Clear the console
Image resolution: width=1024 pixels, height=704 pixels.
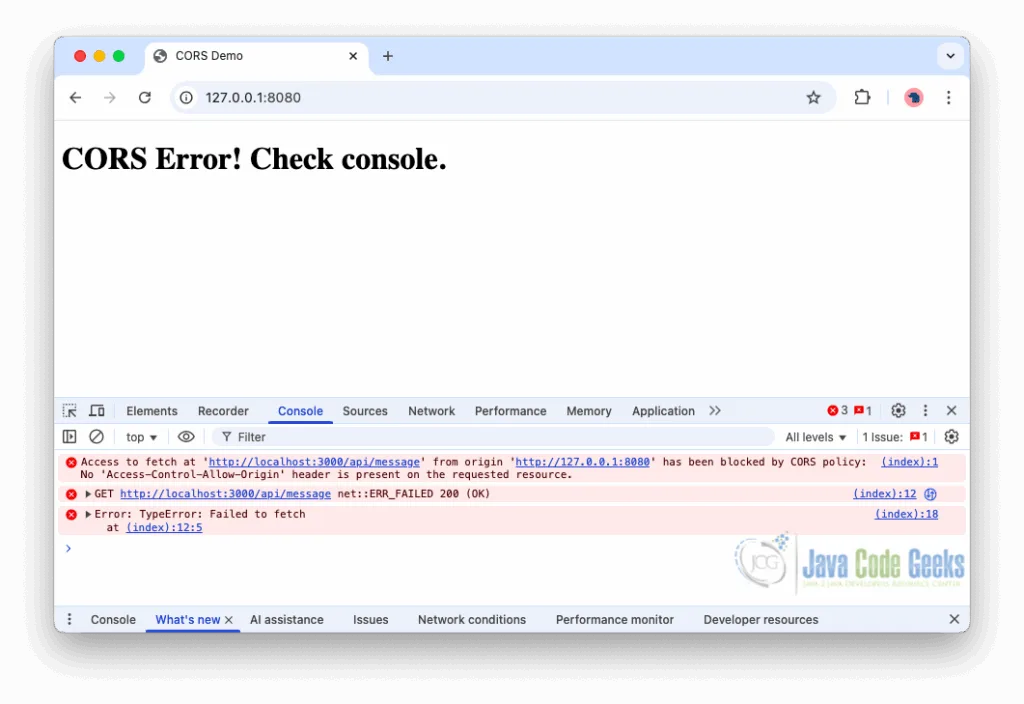(x=96, y=437)
